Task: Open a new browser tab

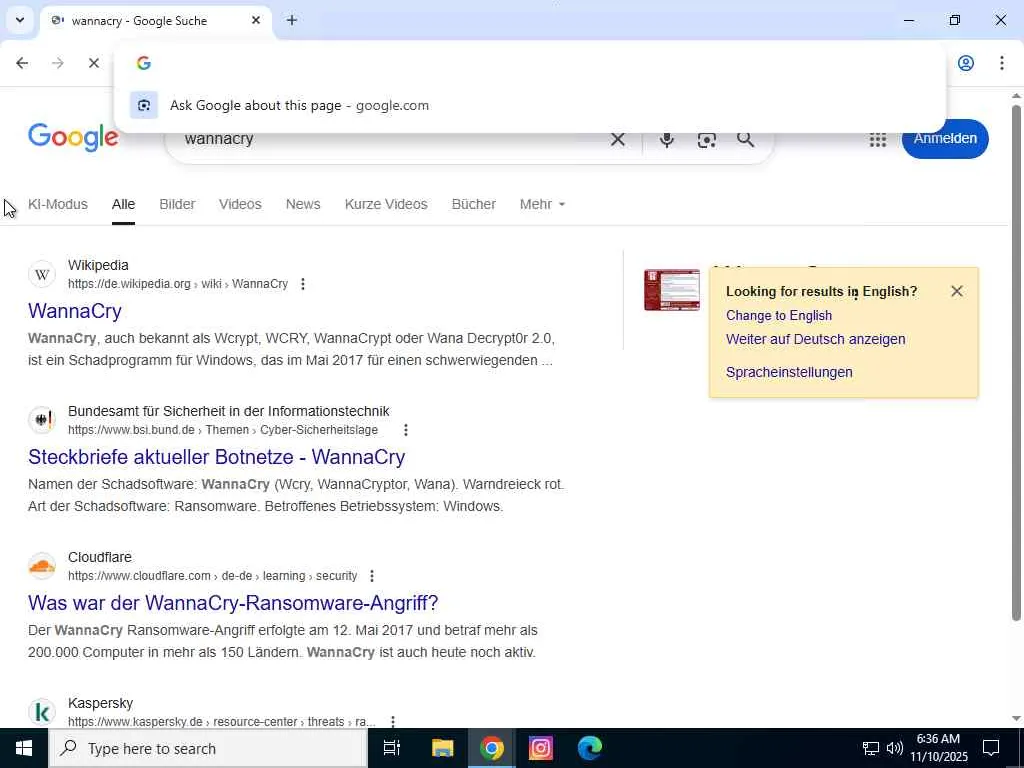Action: coord(292,20)
